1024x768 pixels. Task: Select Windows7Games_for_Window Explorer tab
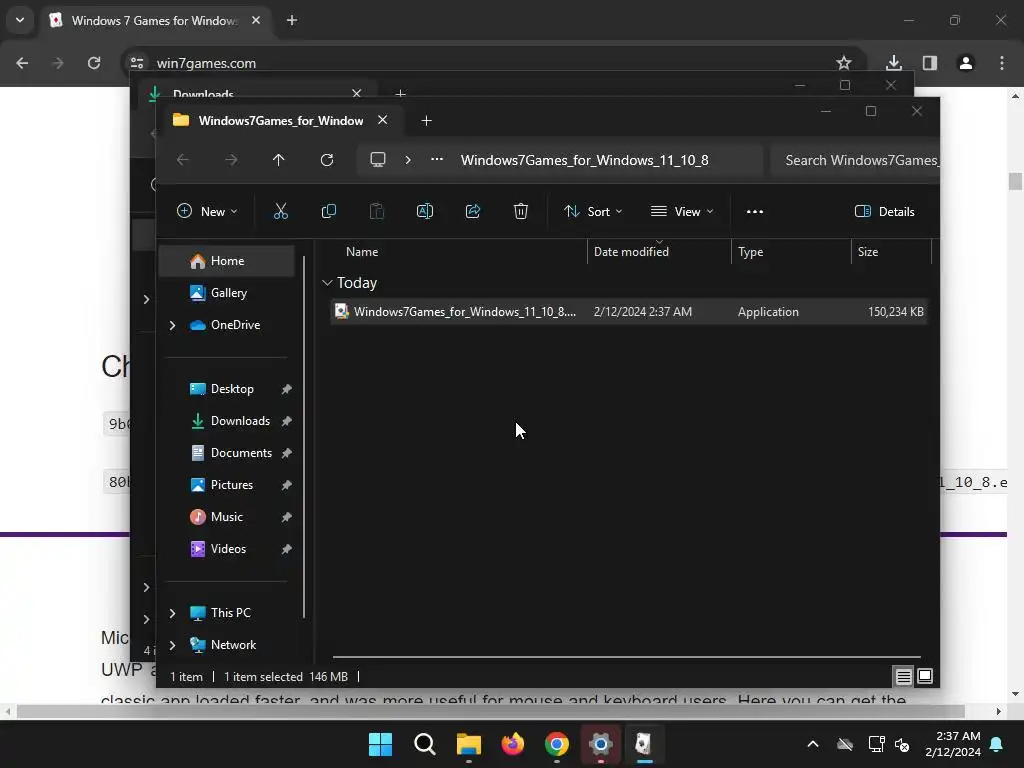[281, 121]
